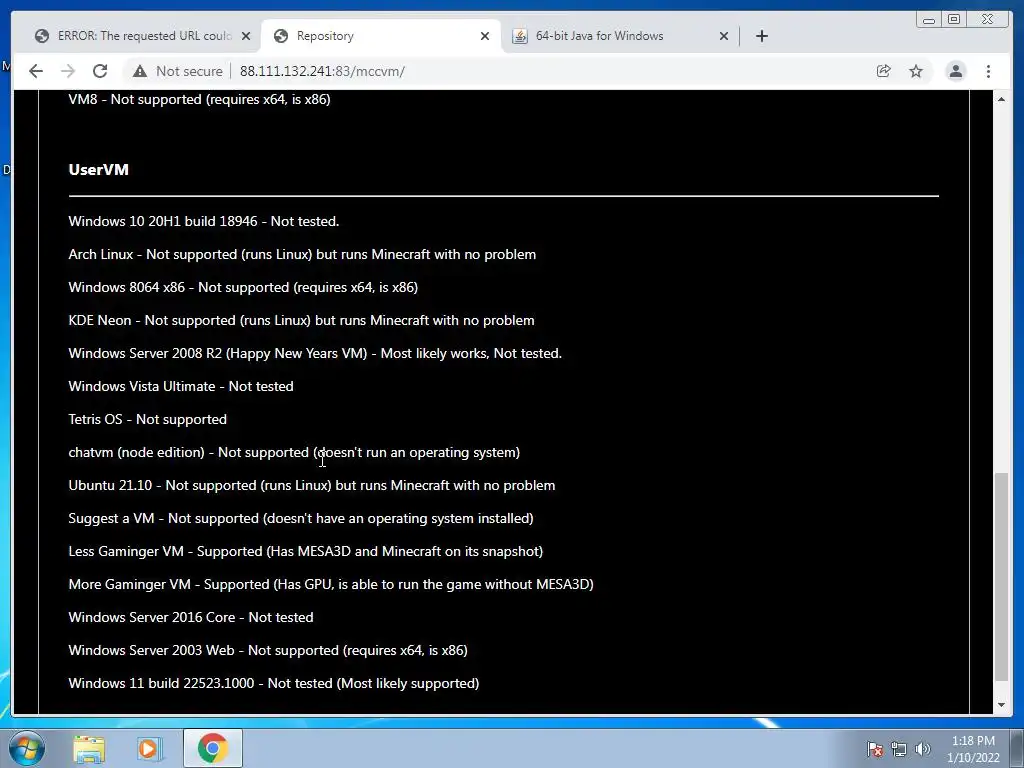Open the Action Center flag icon
This screenshot has width=1024, height=768.
click(x=874, y=749)
